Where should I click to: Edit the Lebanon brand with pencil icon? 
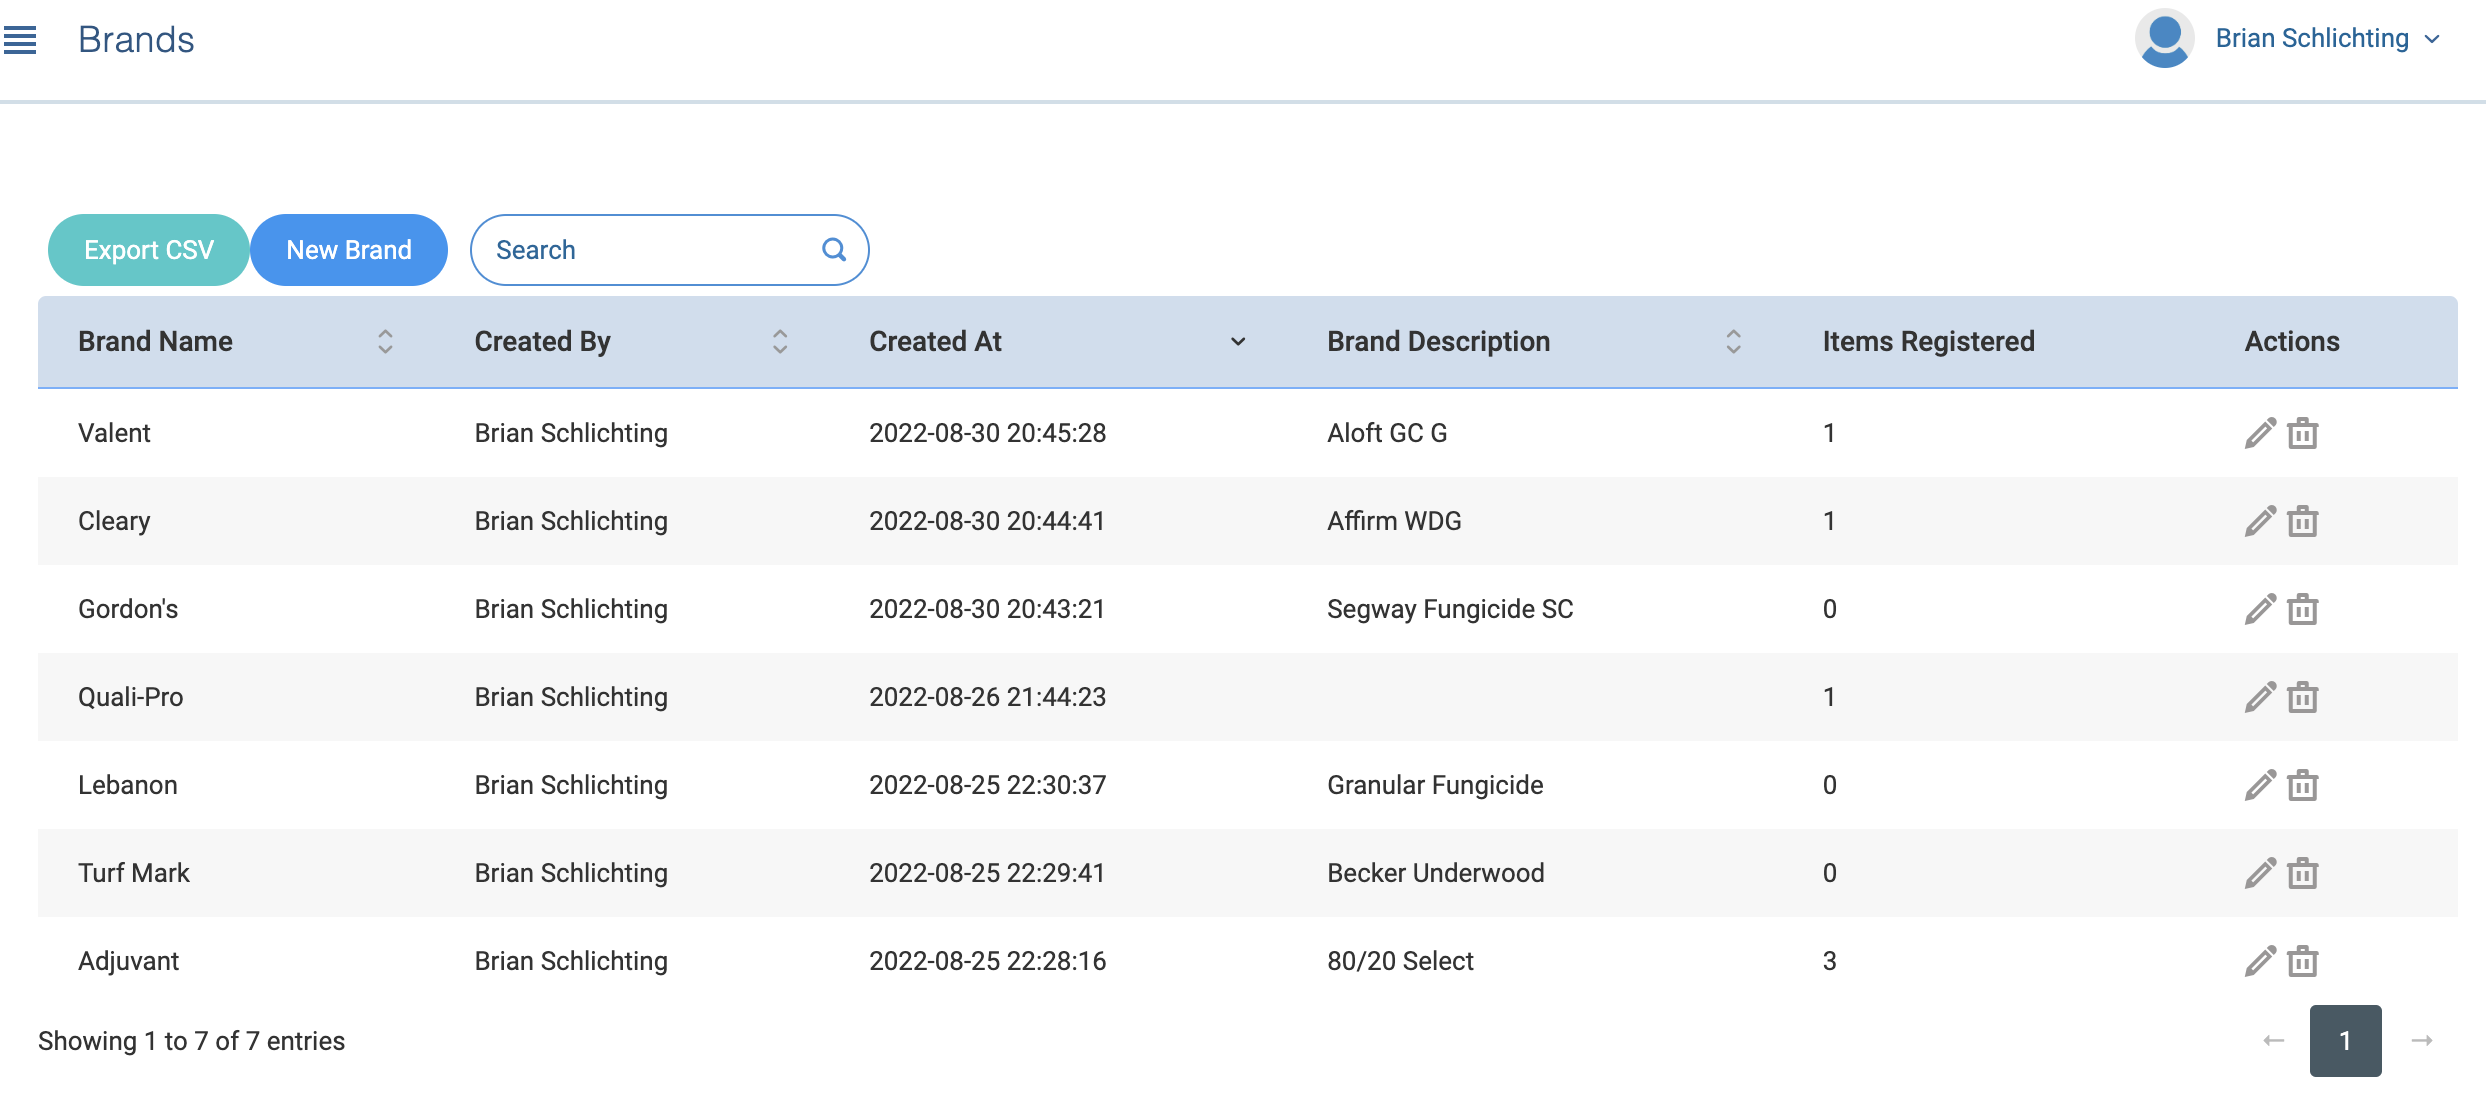tap(2259, 785)
